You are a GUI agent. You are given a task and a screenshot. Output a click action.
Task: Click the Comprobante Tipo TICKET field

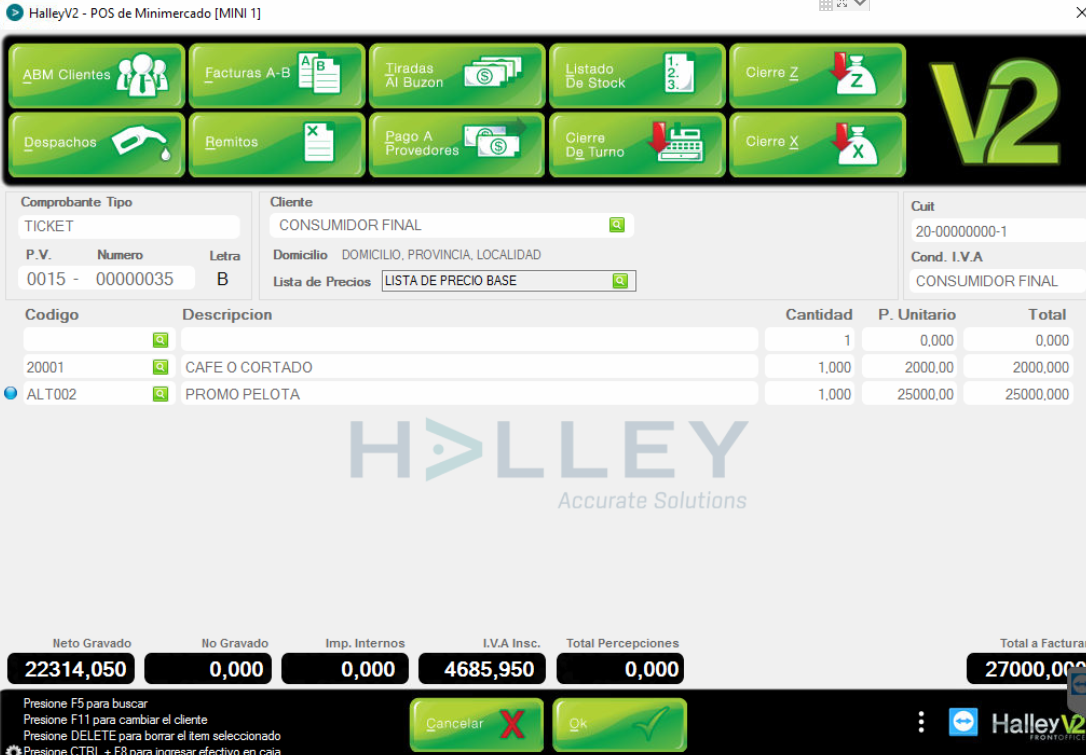coord(129,226)
